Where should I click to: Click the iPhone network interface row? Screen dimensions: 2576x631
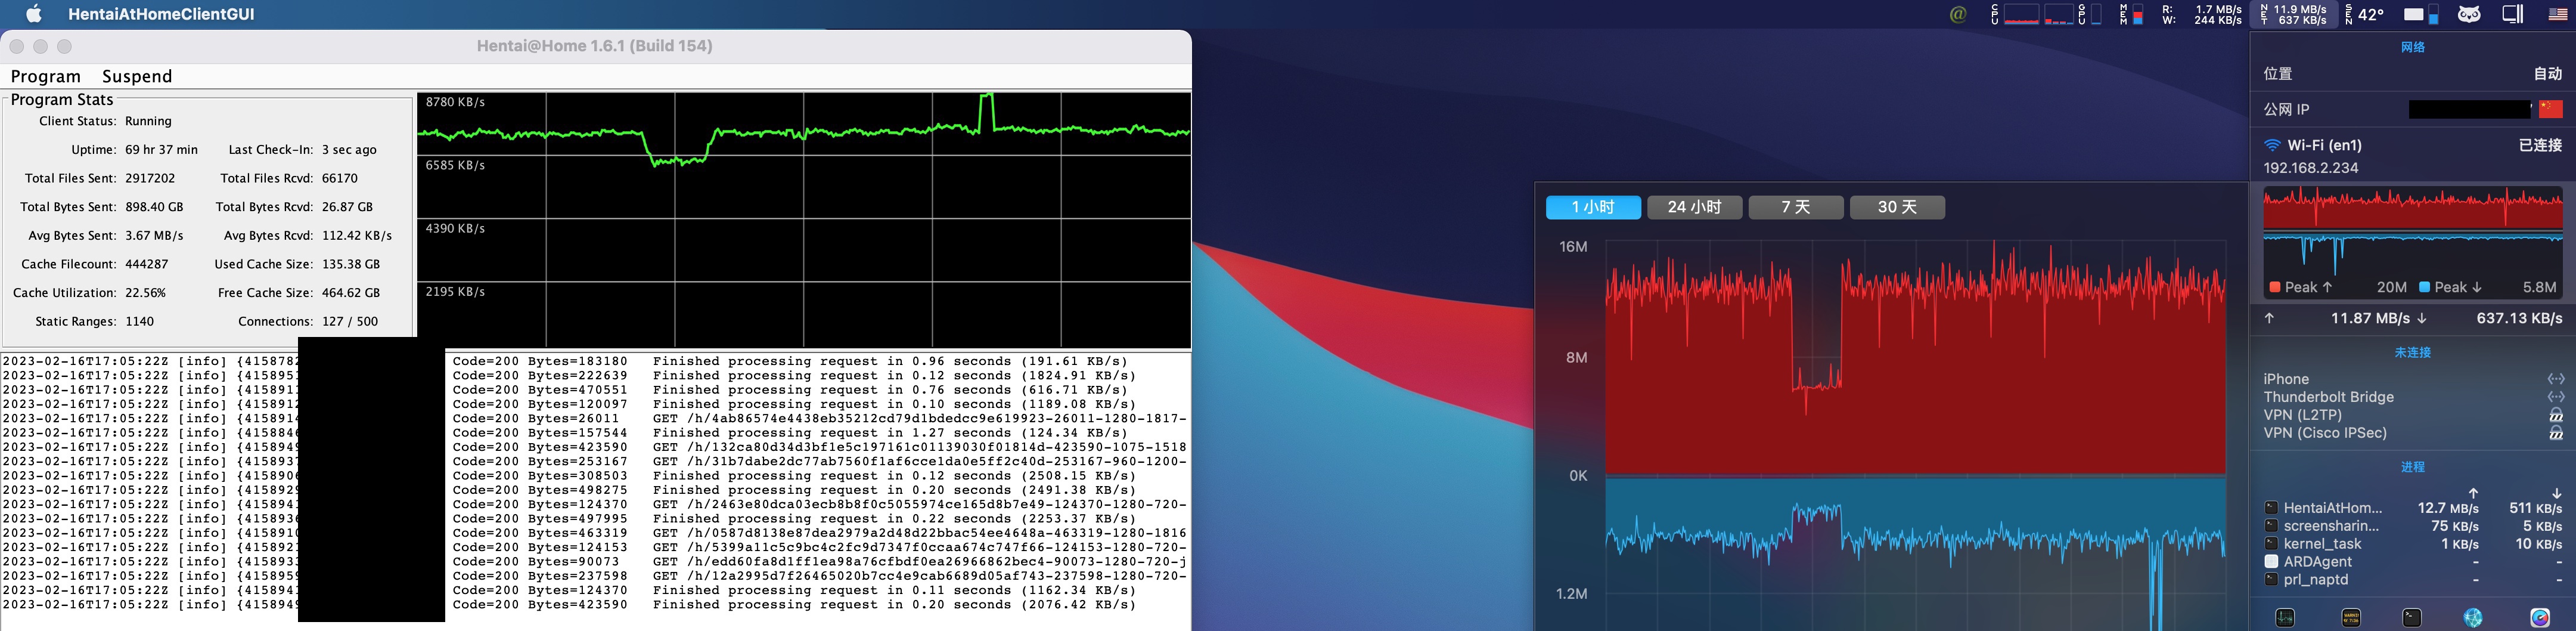click(2412, 379)
